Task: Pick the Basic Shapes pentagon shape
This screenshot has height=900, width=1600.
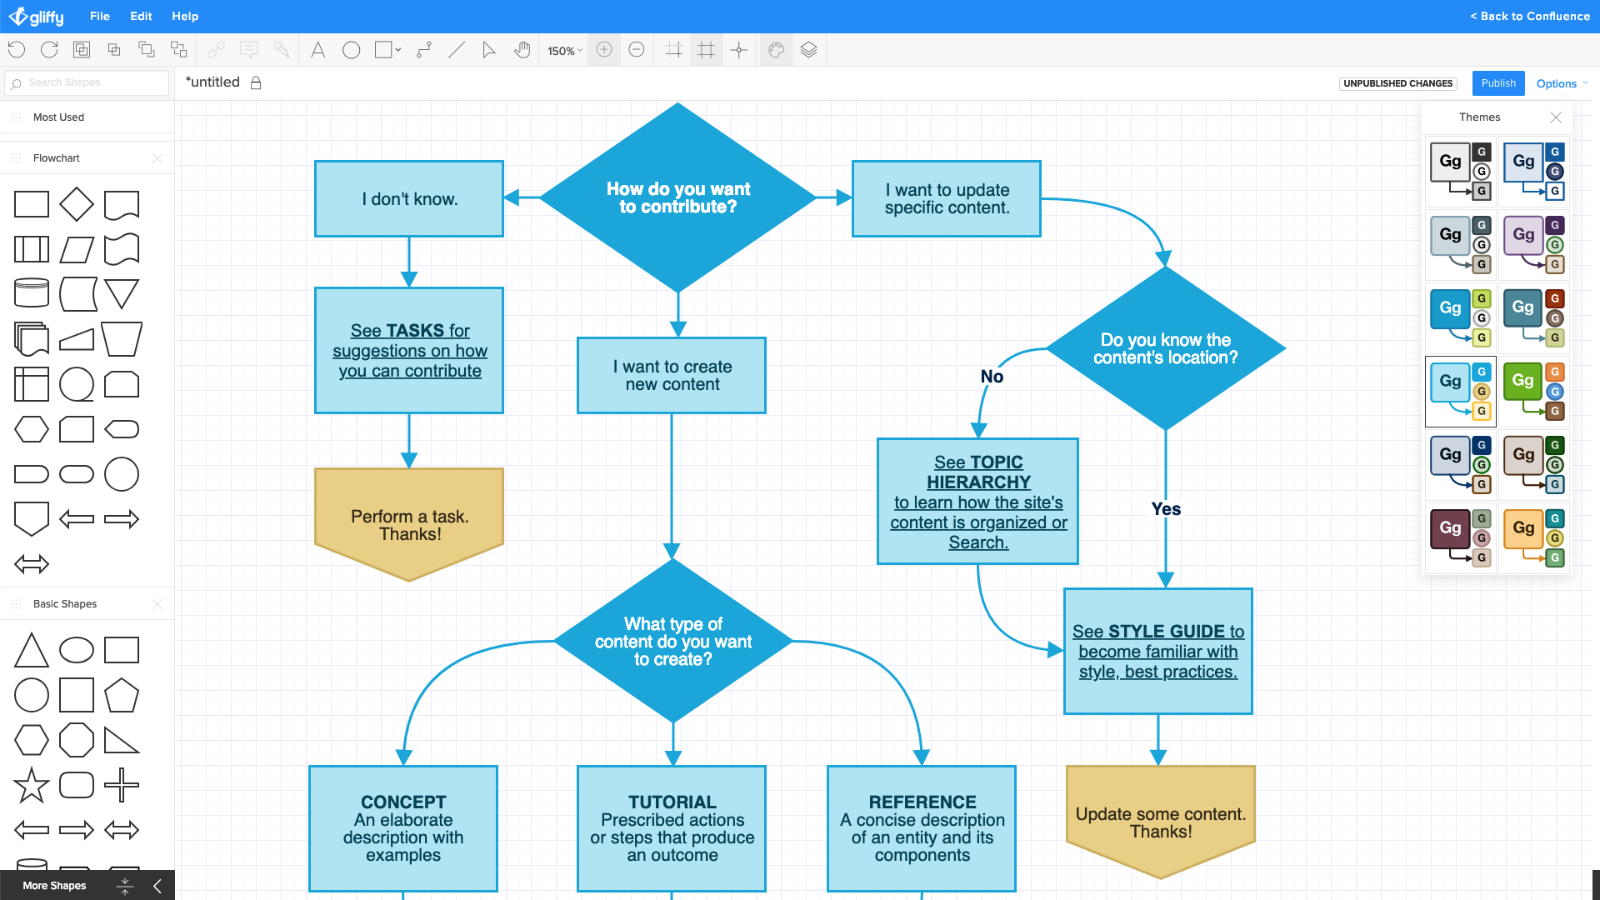Action: pyautogui.click(x=122, y=695)
